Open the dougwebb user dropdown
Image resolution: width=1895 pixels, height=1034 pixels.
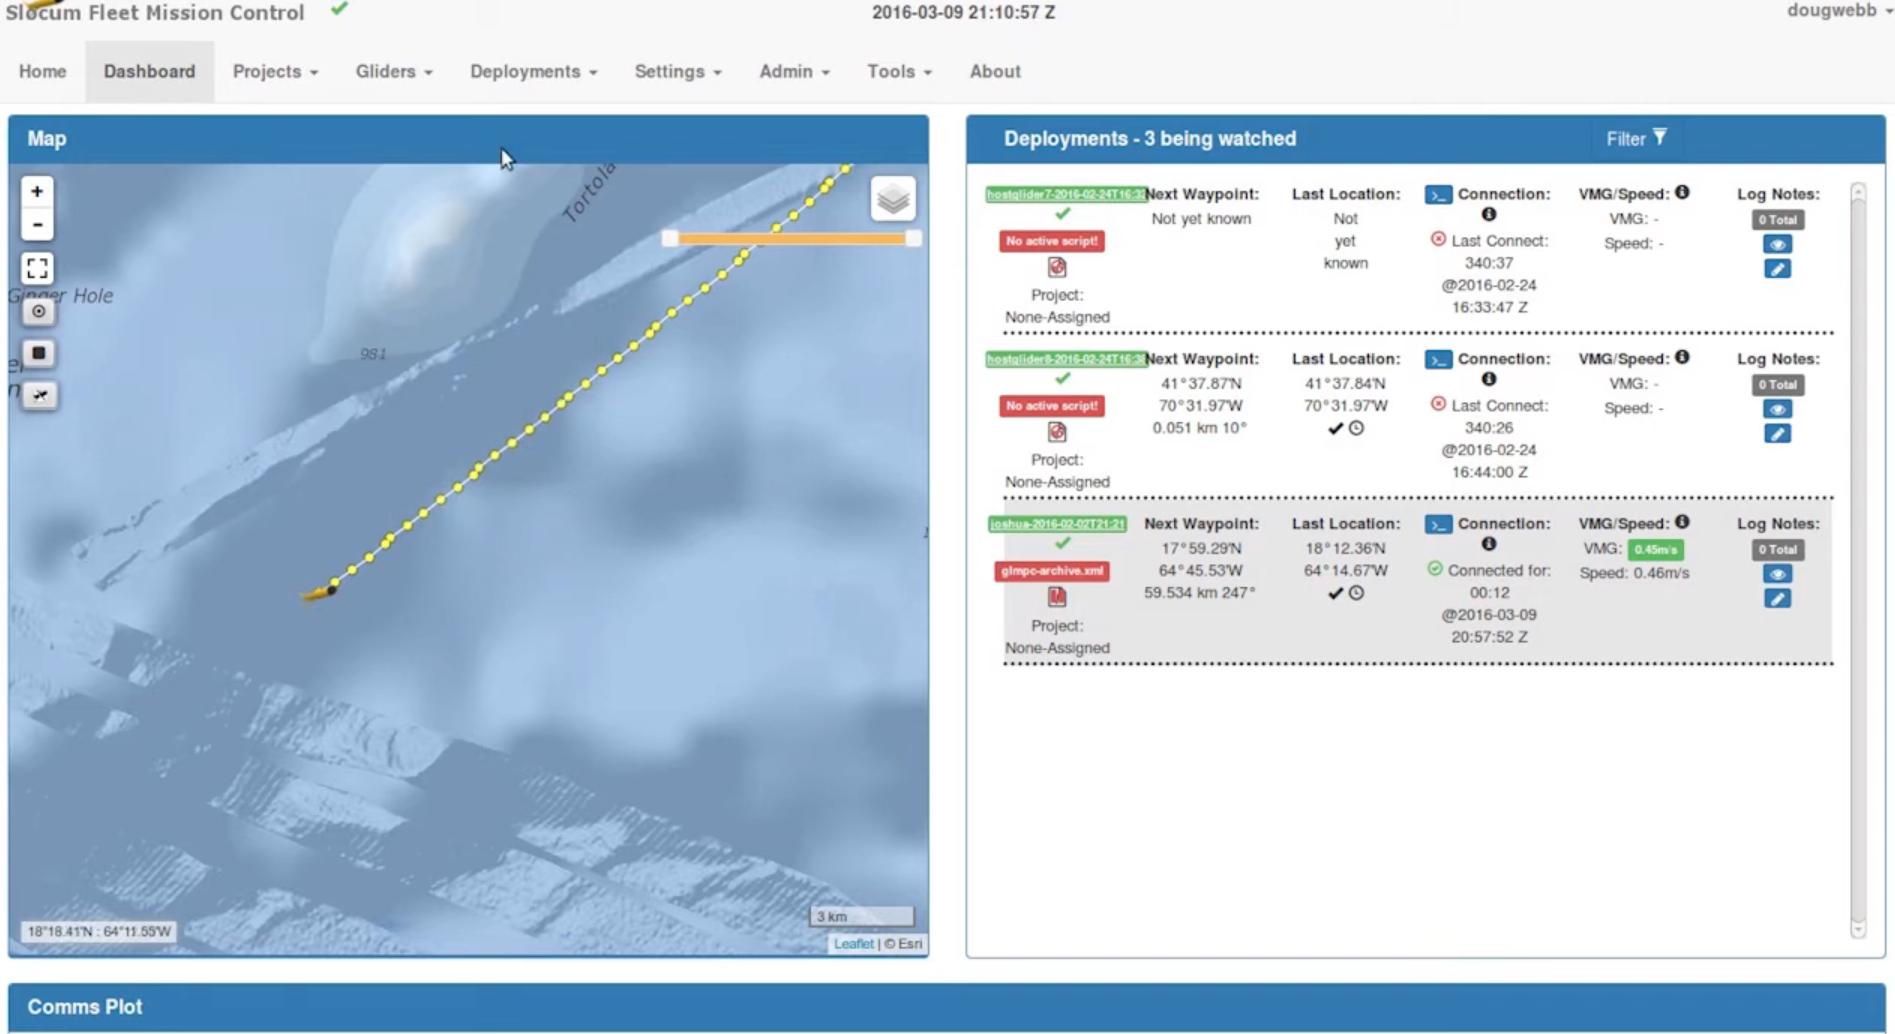(1840, 11)
